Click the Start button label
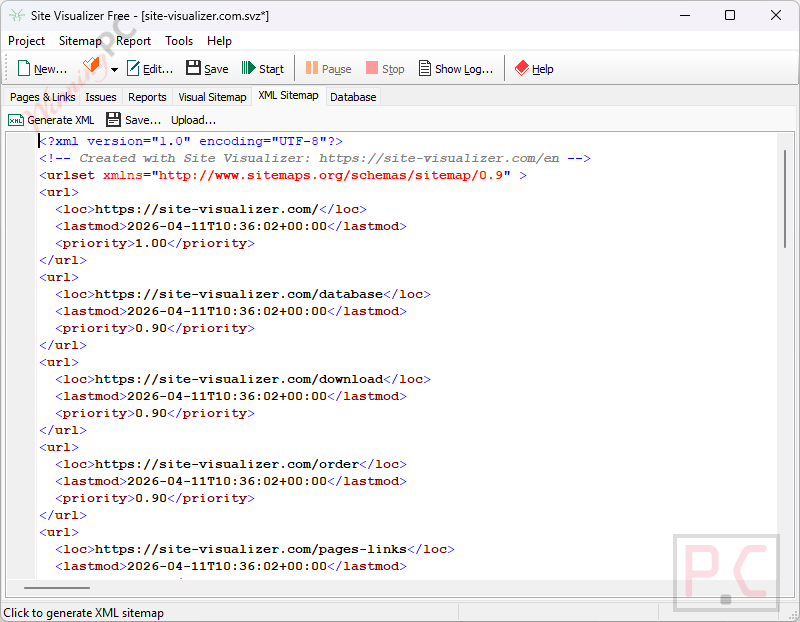The width and height of the screenshot is (800, 622). pos(271,69)
